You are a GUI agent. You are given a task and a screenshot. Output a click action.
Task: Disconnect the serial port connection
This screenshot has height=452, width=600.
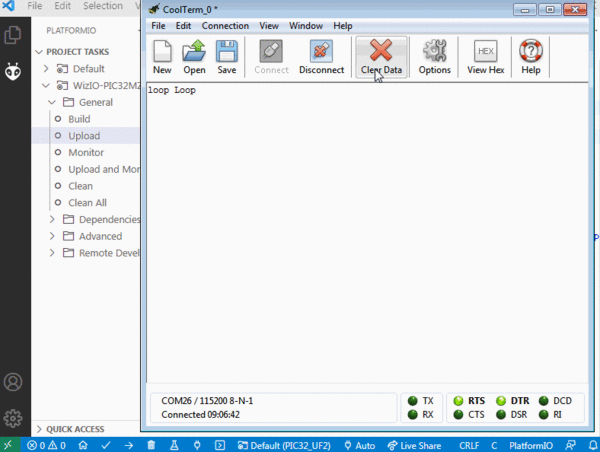click(321, 57)
